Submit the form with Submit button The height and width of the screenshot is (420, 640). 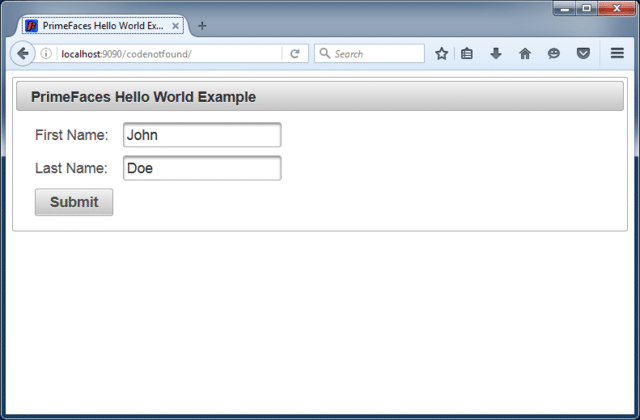(74, 202)
